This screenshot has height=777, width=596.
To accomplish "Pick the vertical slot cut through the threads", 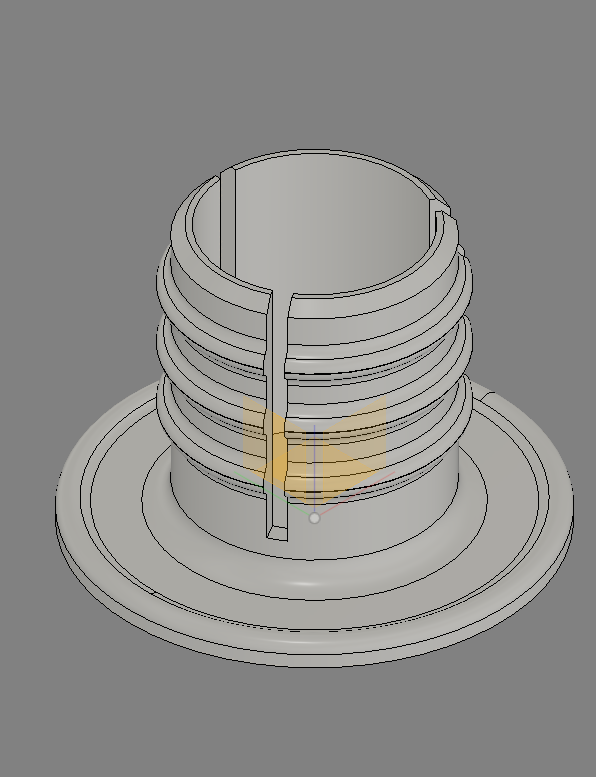I will (x=277, y=416).
